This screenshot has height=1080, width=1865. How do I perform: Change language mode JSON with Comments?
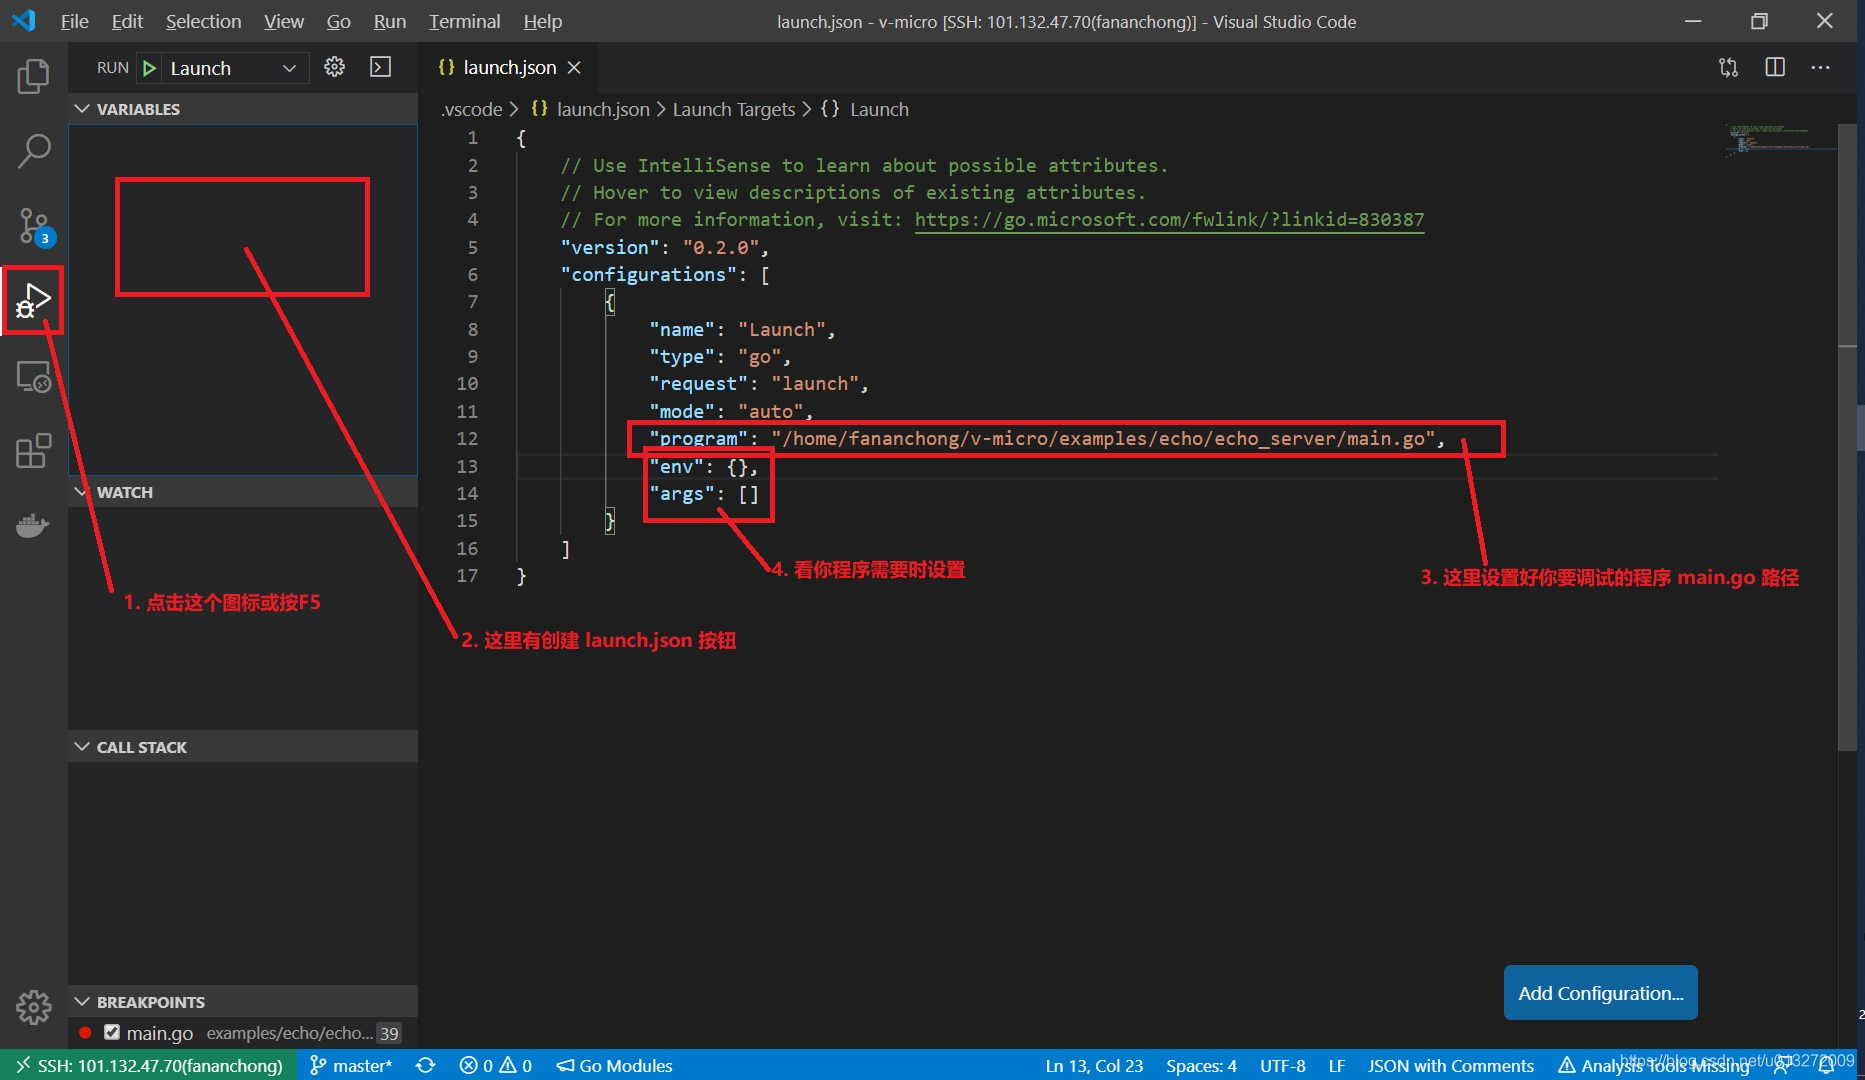[x=1450, y=1065]
